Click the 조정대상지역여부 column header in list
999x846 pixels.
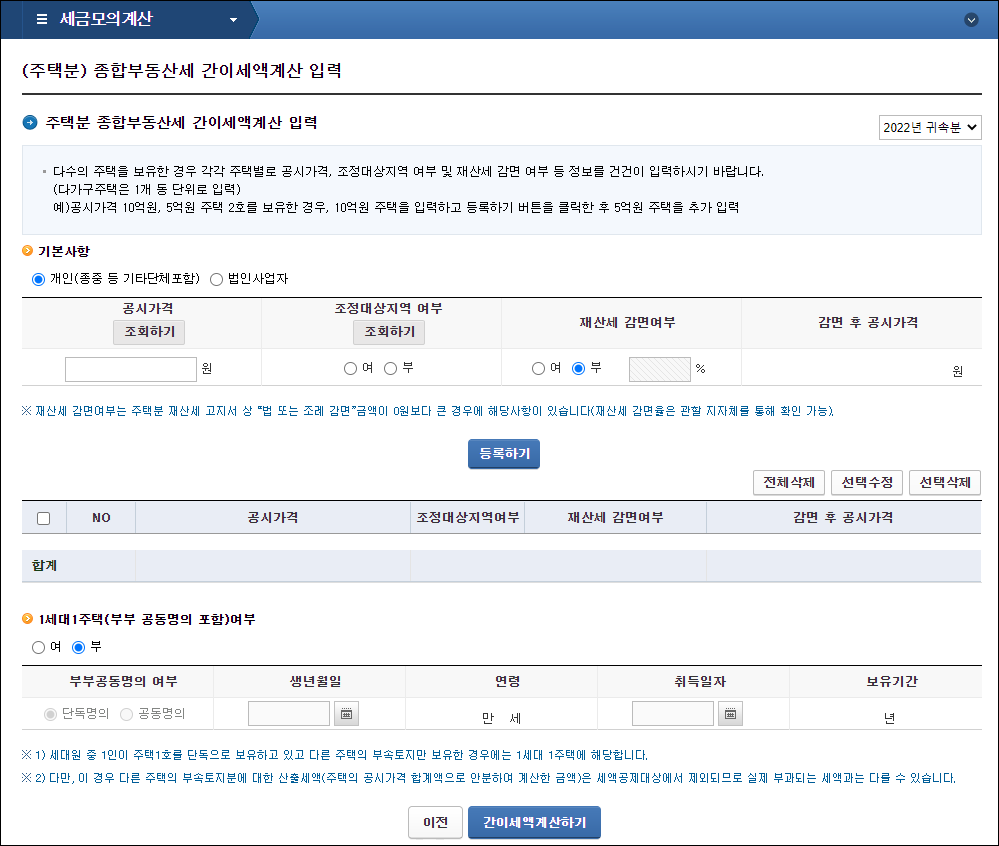[468, 518]
